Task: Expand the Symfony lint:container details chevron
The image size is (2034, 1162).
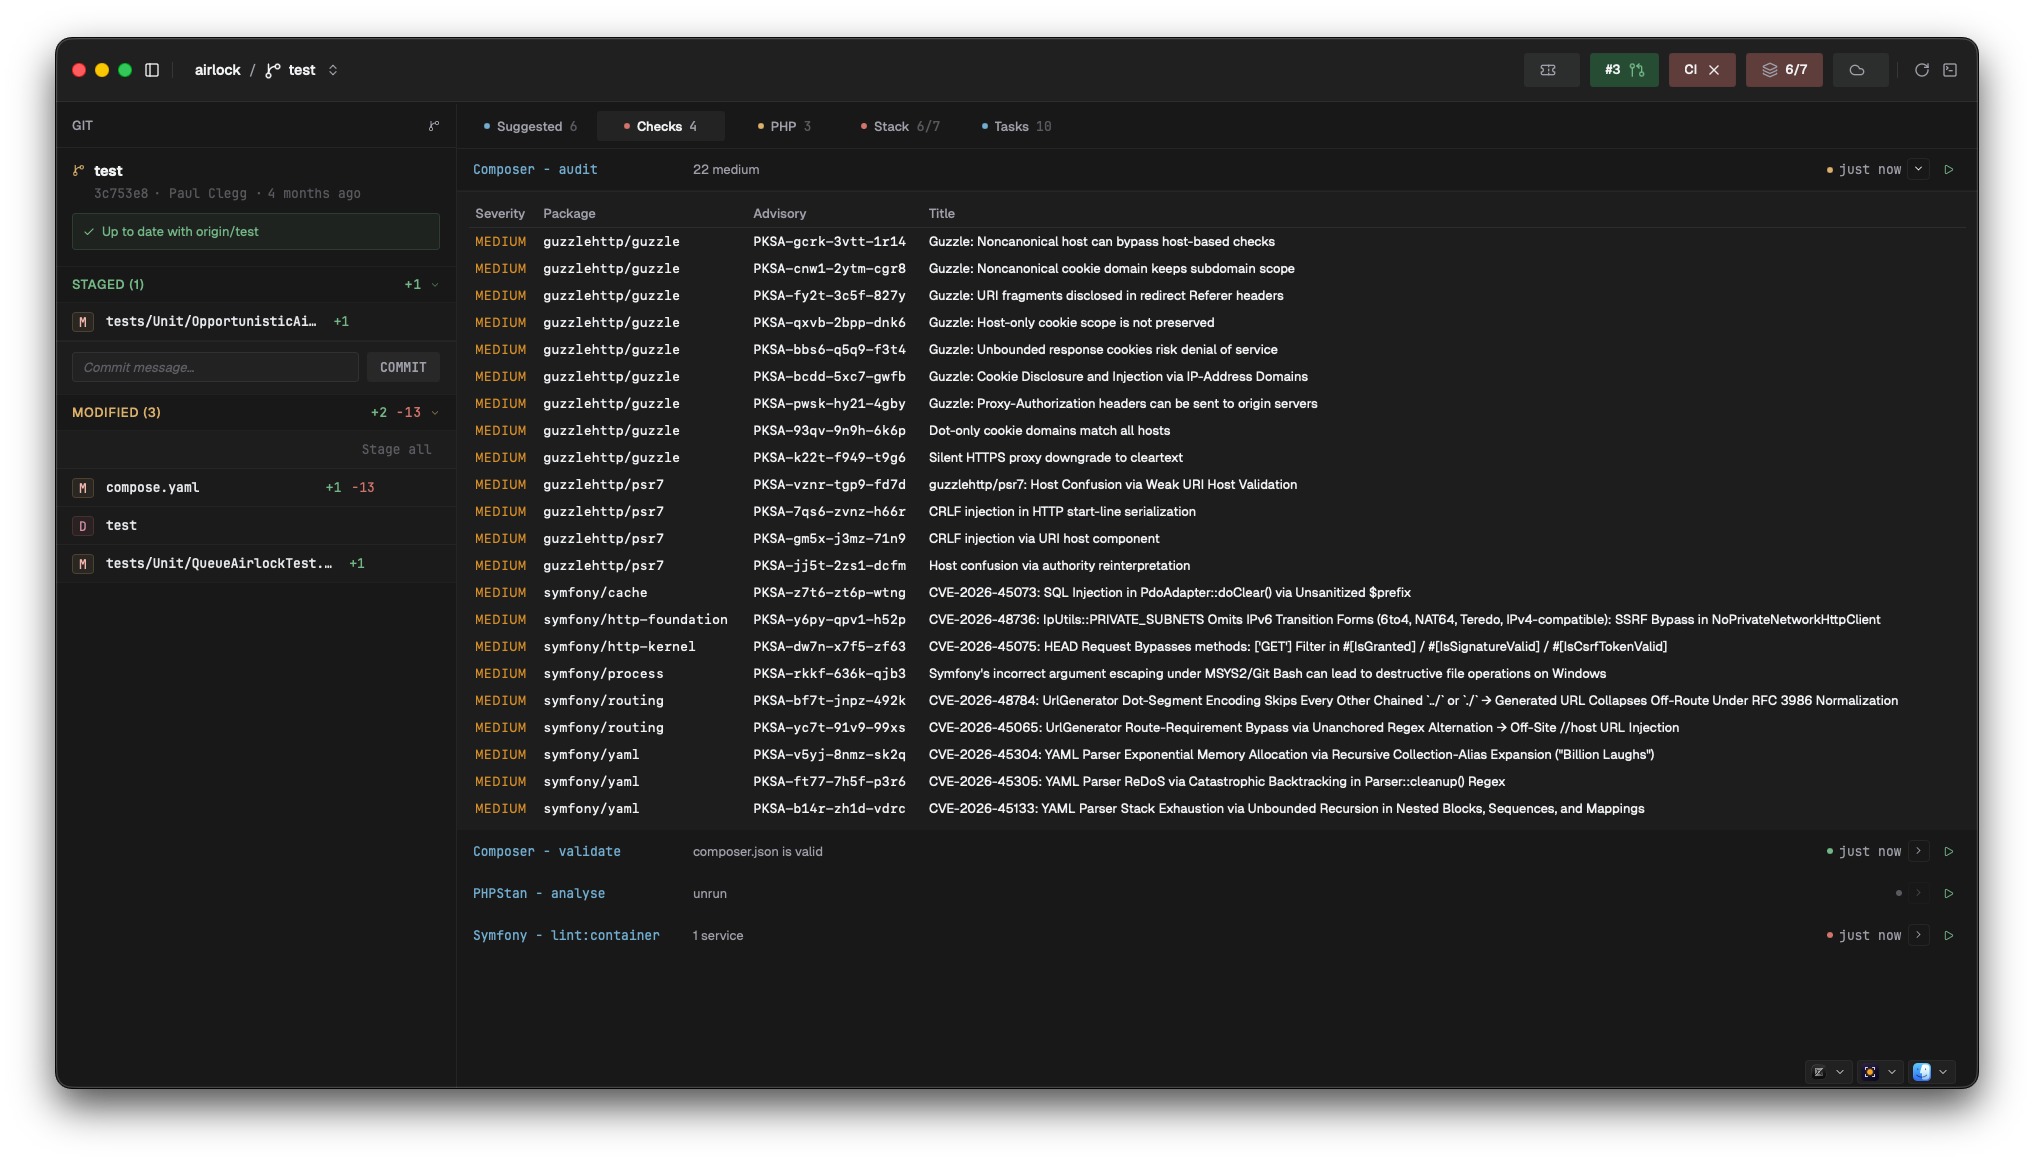Action: 1918,936
